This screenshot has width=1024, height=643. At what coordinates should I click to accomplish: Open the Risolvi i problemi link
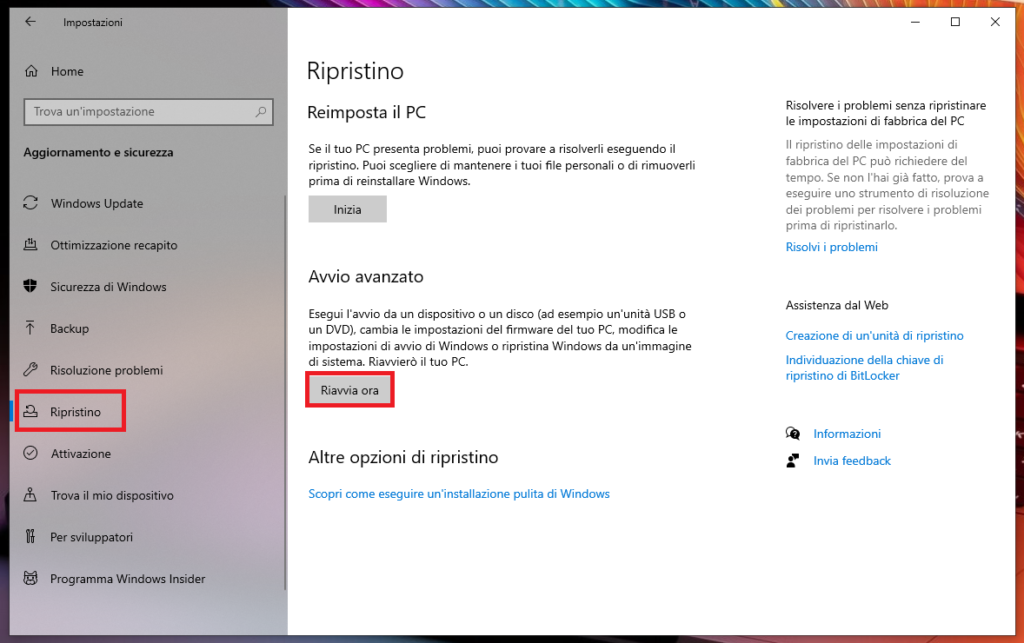[x=831, y=247]
